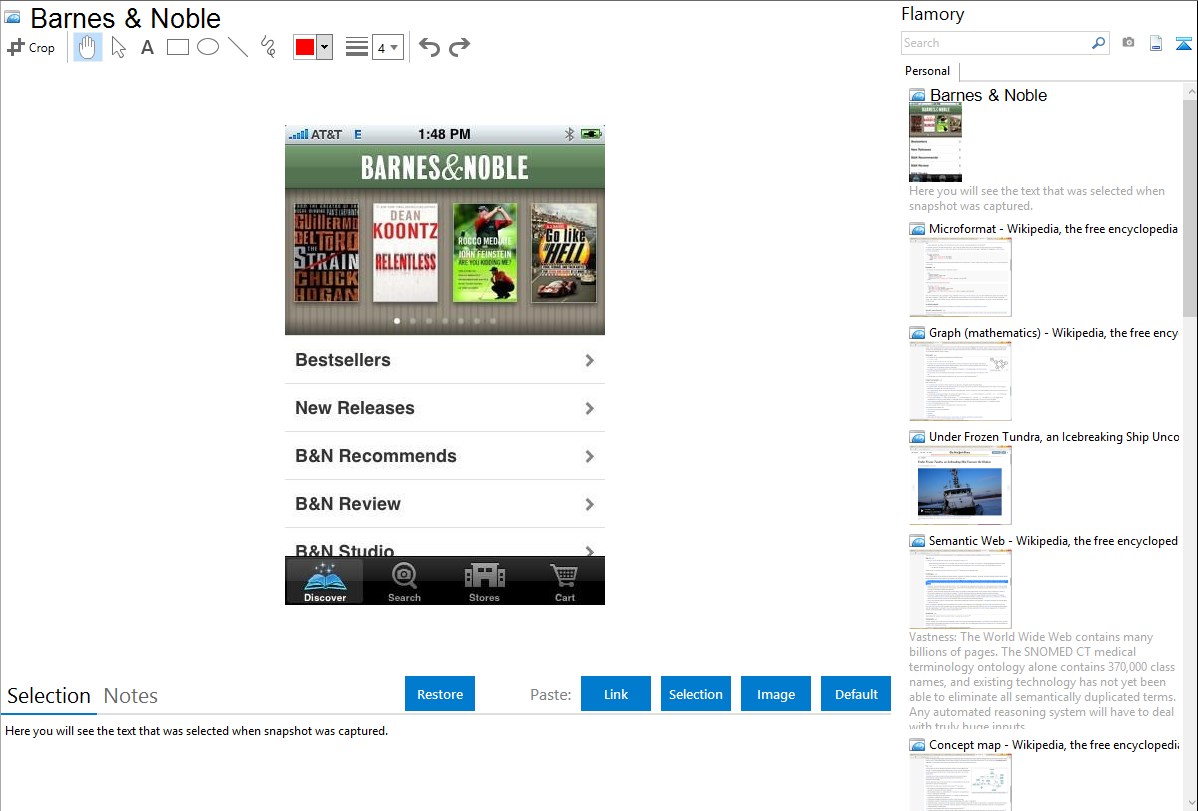Viewport: 1198px width, 811px height.
Task: Click The Strain book cover
Action: tap(326, 252)
